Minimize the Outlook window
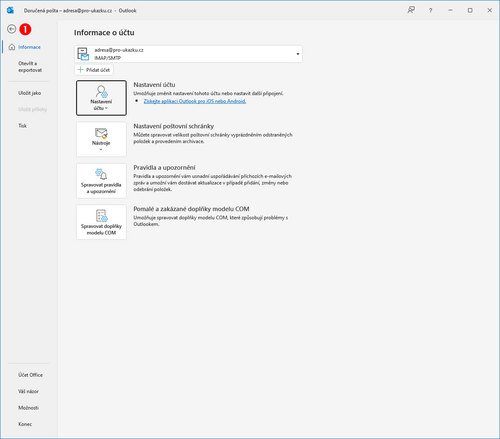Screen dimensions: 500x439 [x=450, y=10]
